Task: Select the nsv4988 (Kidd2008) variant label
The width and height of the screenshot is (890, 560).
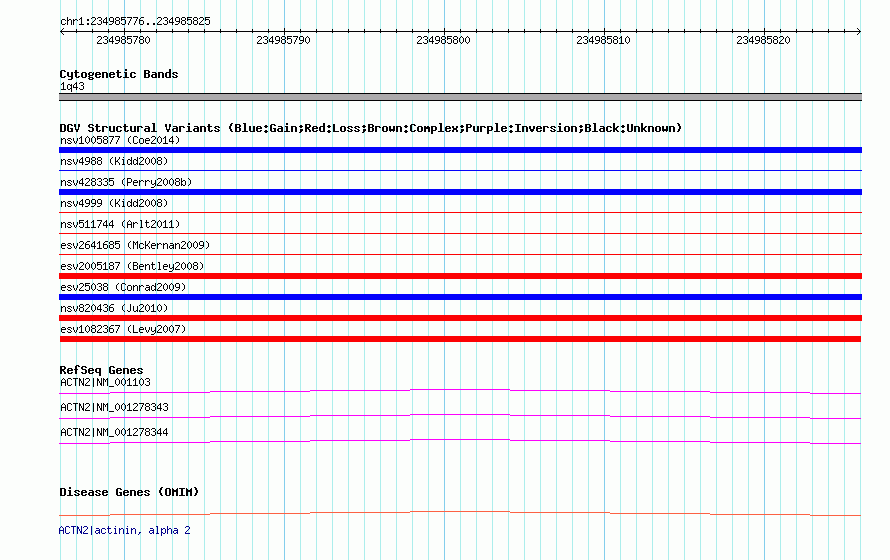Action: (114, 161)
